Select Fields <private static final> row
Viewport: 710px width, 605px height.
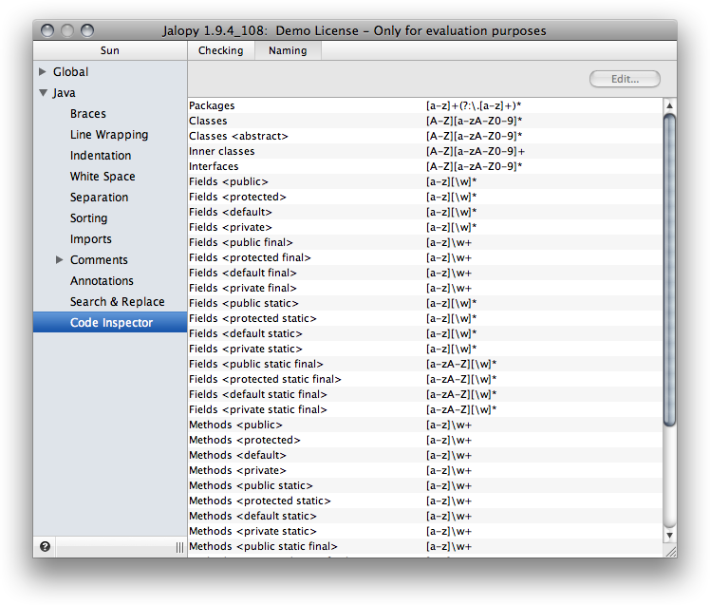[425, 410]
